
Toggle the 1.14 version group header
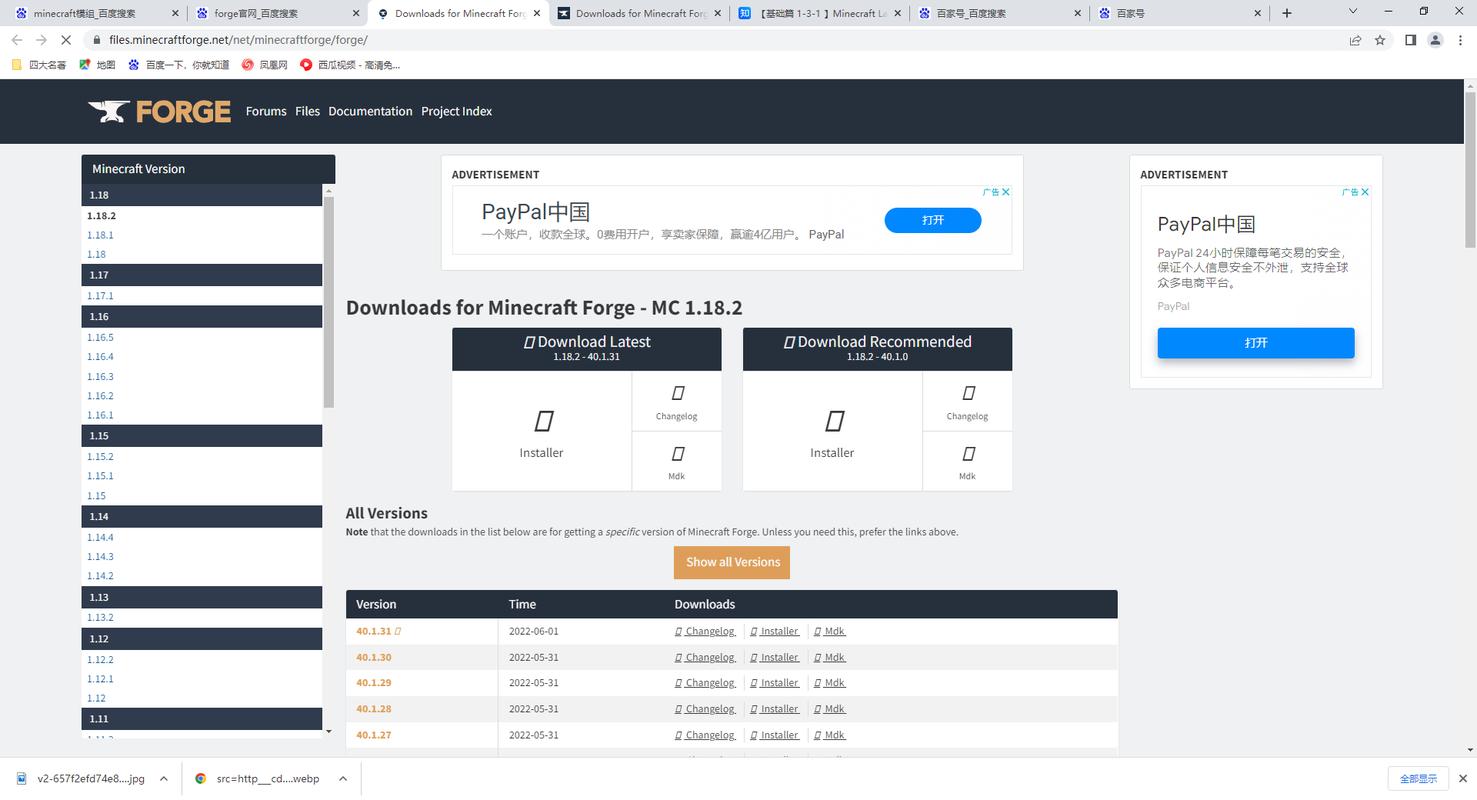coord(202,516)
